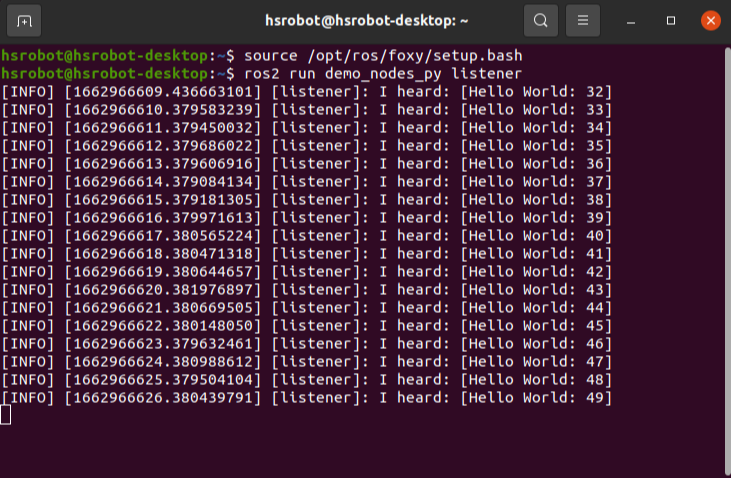Click the line Hello World: 49
Viewport: 731px width, 478px height.
(306, 398)
